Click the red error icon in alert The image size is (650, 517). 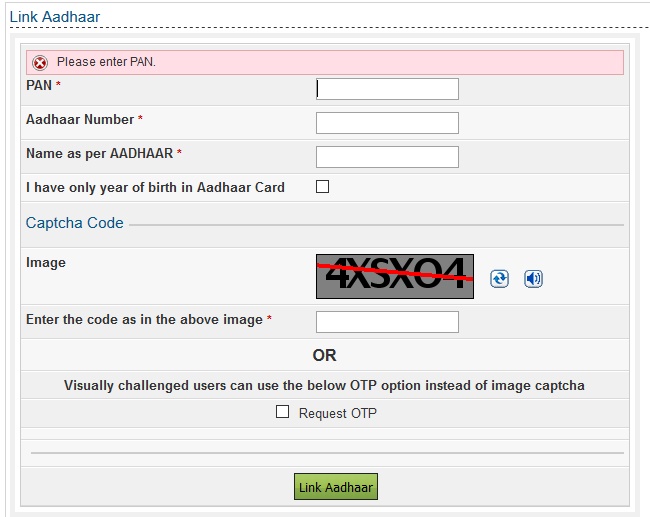41,63
